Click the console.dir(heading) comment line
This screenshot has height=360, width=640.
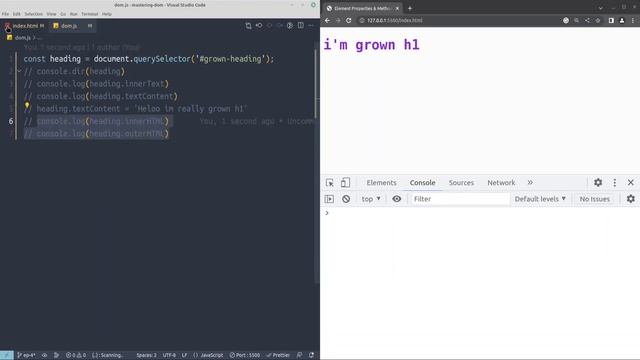[74, 71]
